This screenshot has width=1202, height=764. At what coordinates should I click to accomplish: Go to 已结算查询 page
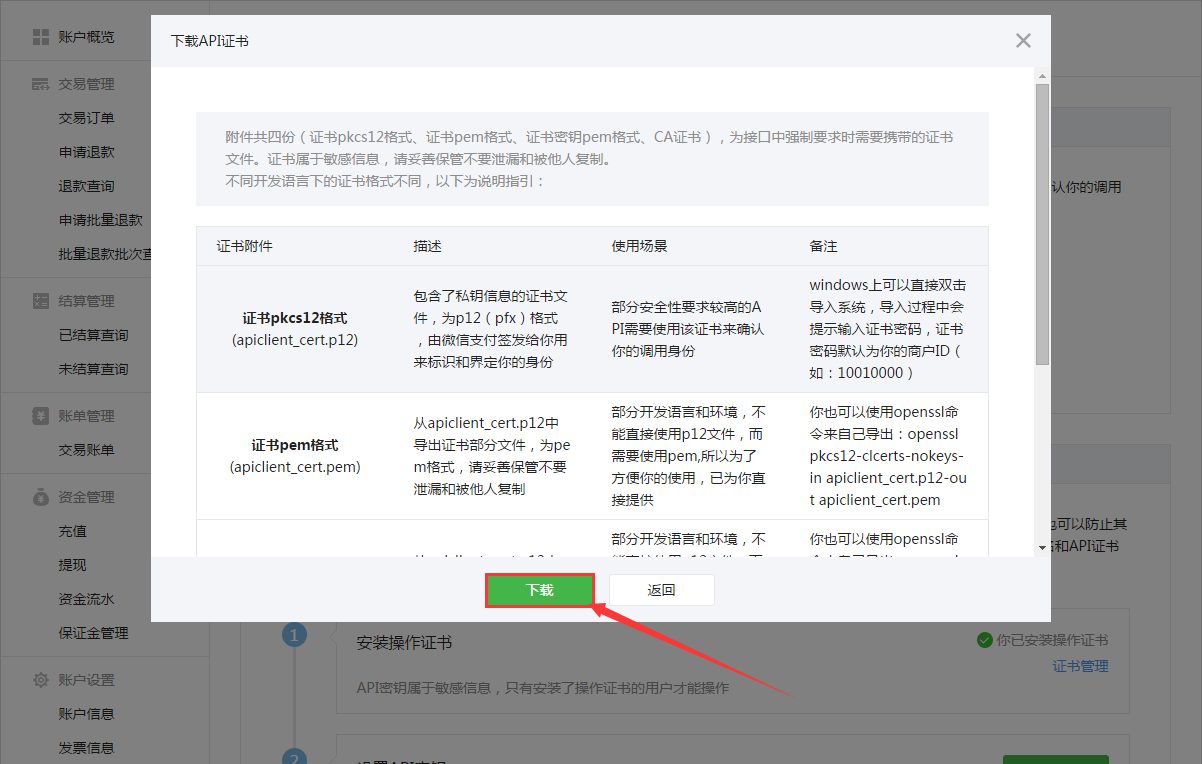tap(94, 335)
